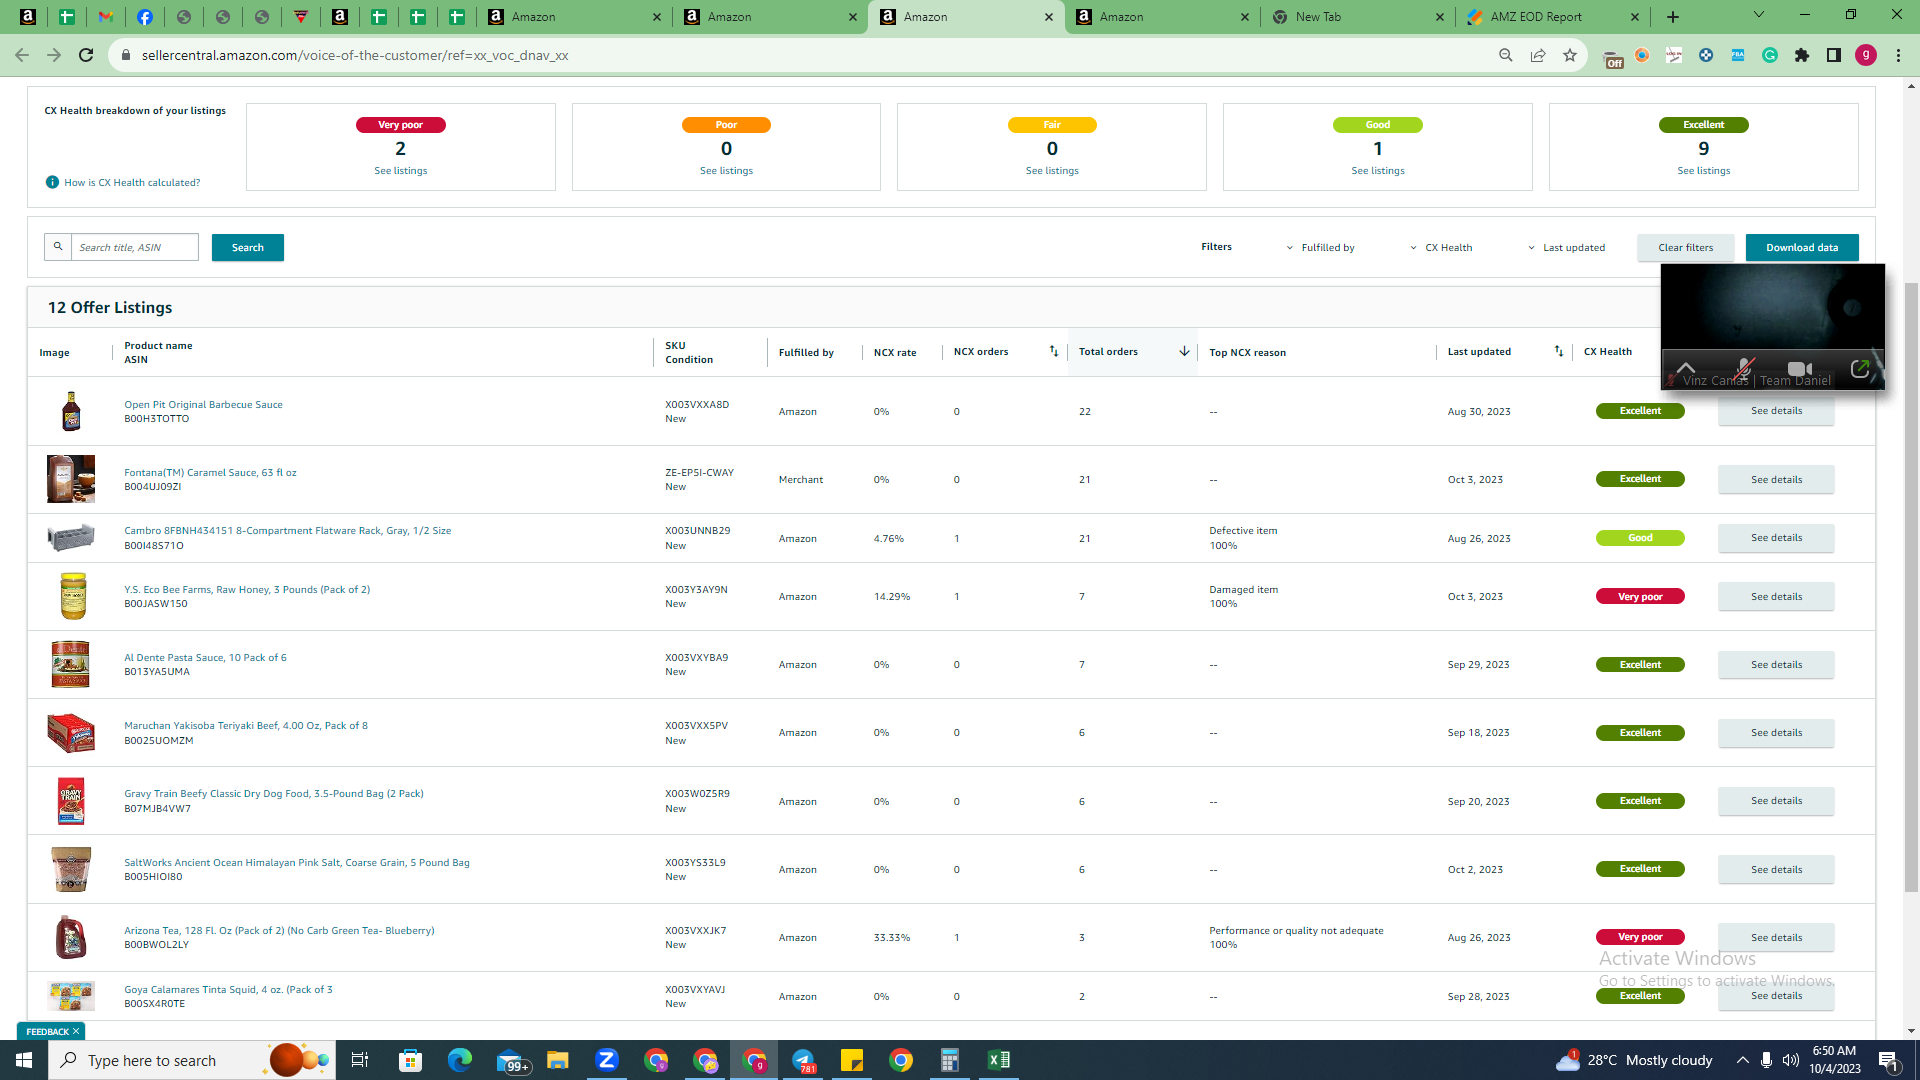Open Cambro Flatware Rack product link
The height and width of the screenshot is (1080, 1920).
coord(287,531)
